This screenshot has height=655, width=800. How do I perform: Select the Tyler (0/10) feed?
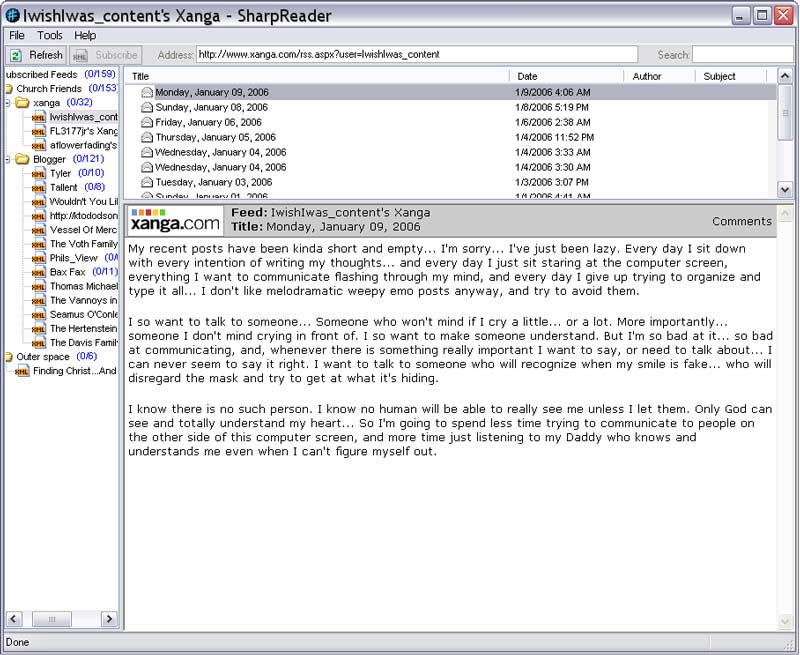77,173
